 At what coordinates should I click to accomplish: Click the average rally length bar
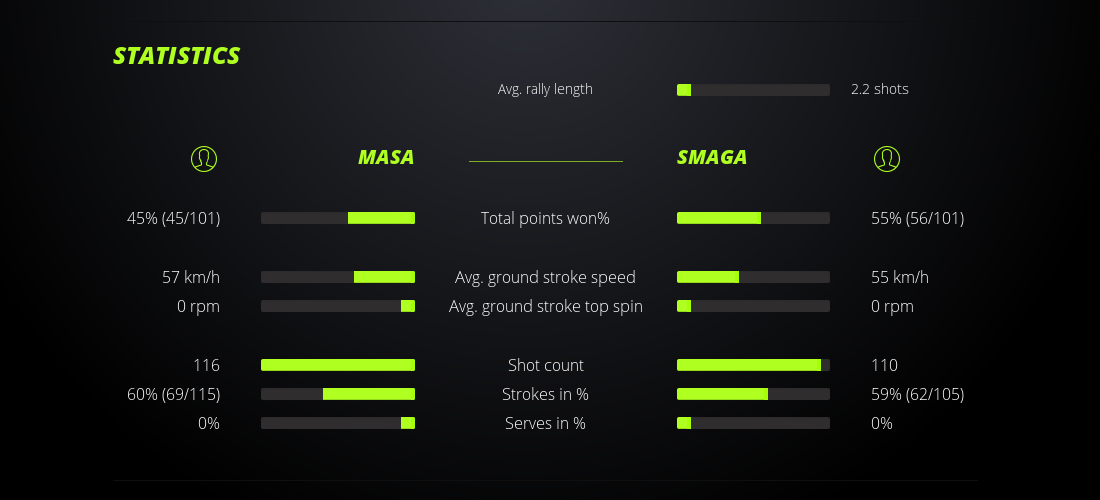753,90
